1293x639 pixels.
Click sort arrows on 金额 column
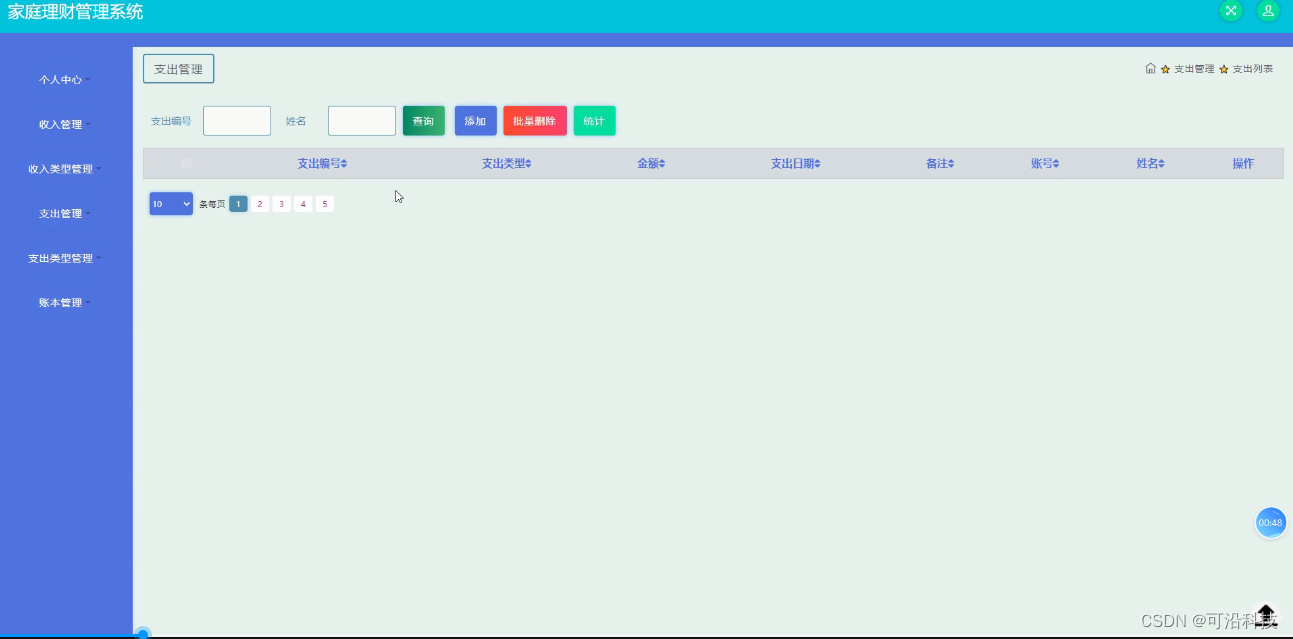tap(662, 164)
